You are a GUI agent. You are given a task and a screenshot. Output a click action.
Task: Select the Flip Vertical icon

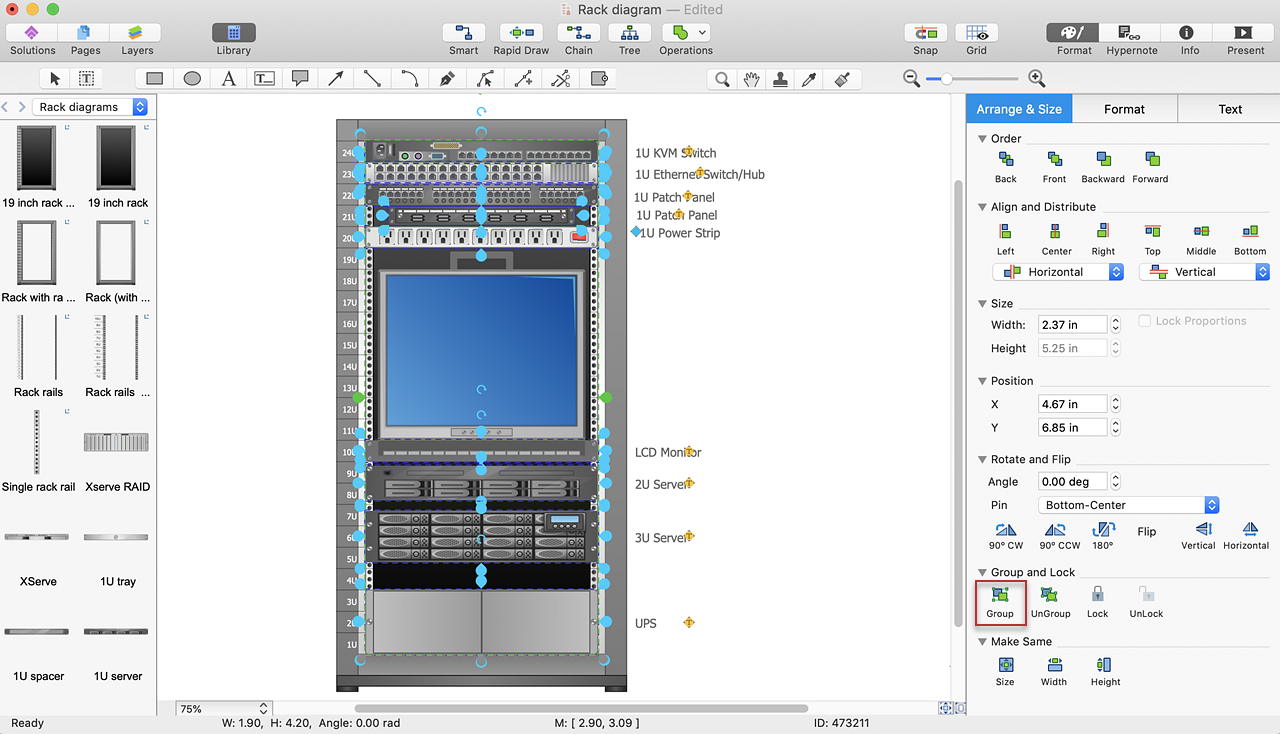pos(1203,530)
